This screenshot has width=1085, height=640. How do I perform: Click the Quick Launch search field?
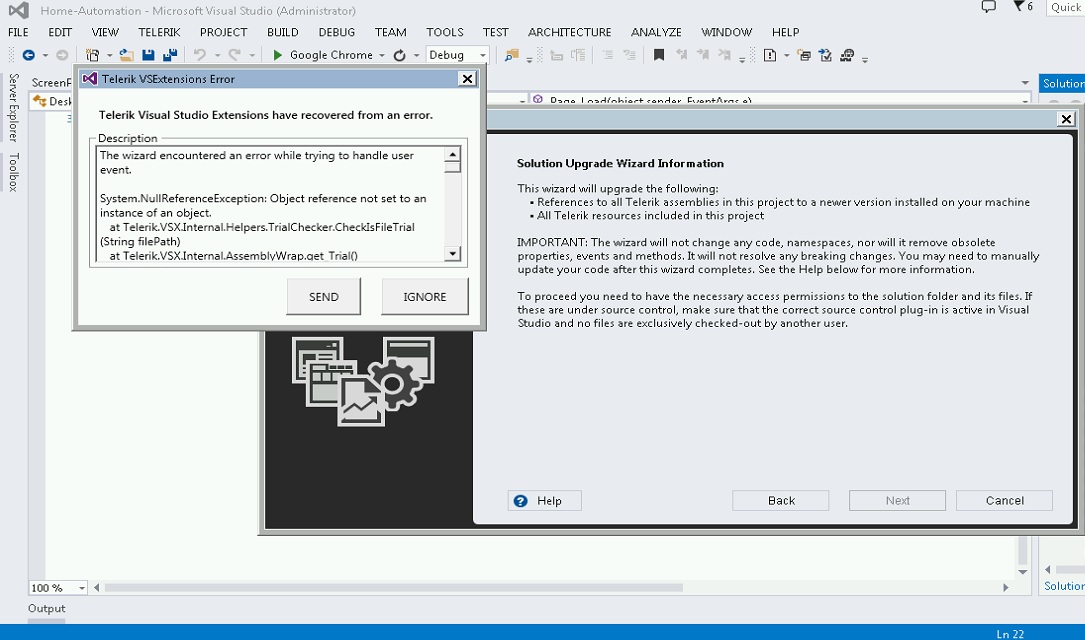[x=1065, y=8]
